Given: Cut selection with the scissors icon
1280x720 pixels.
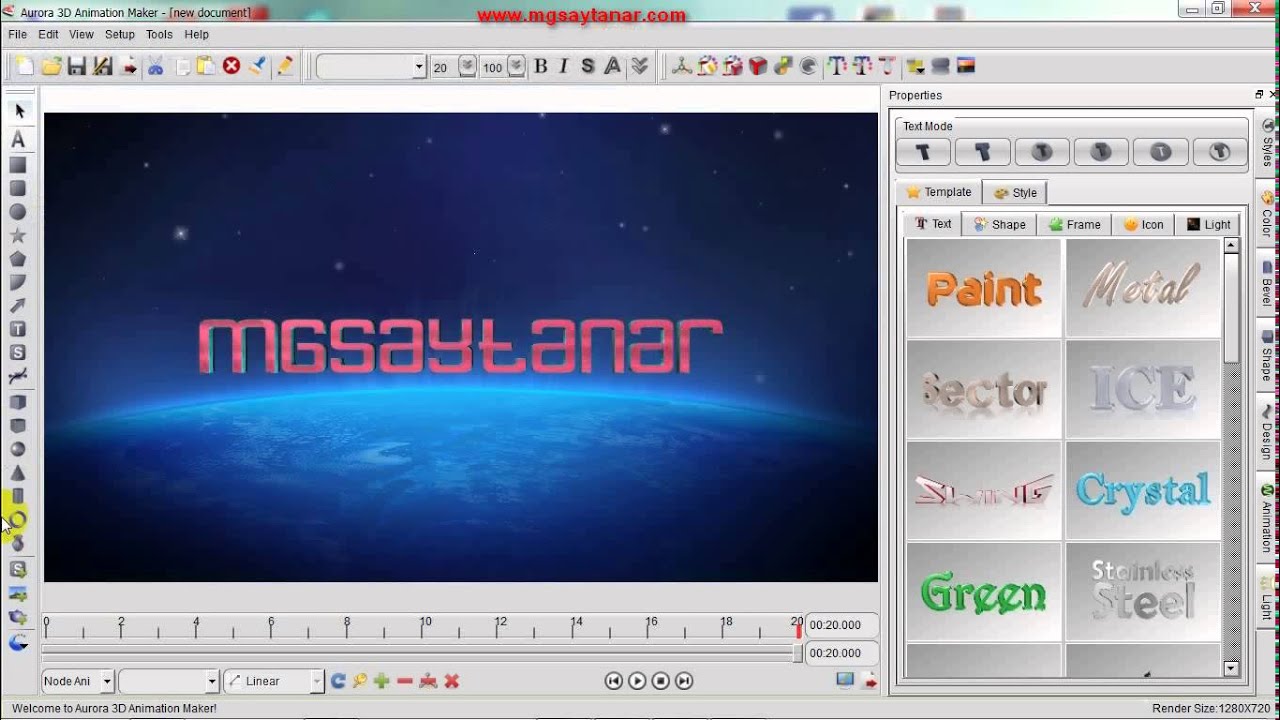Looking at the screenshot, I should (155, 66).
